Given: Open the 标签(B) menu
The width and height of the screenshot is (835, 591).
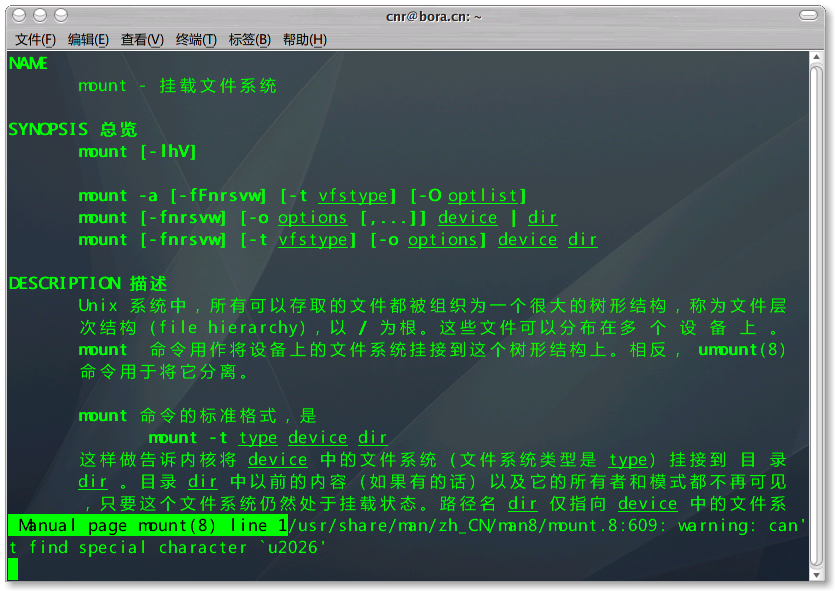Looking at the screenshot, I should coord(250,40).
